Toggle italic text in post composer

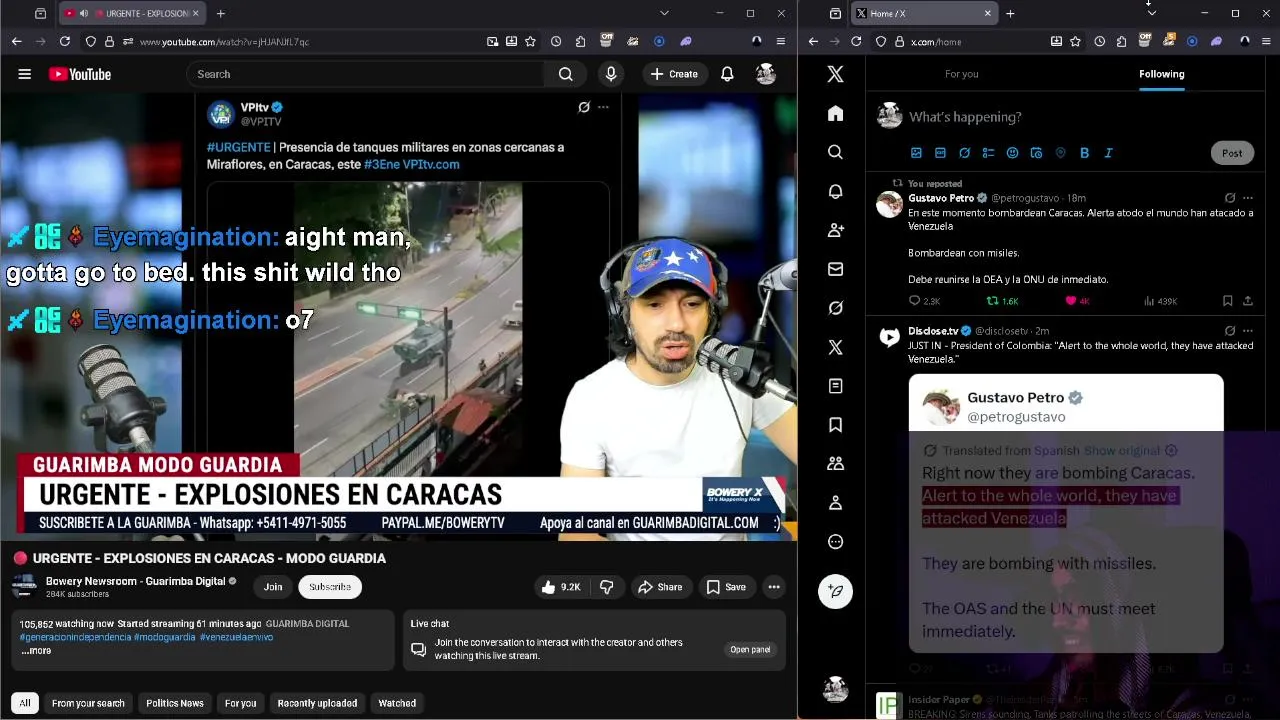(1108, 153)
